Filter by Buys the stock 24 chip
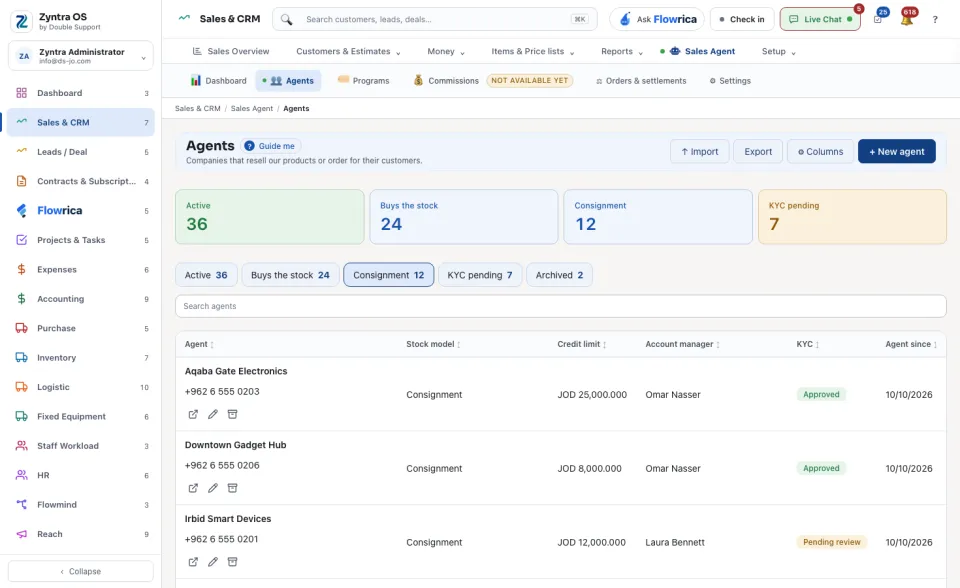This screenshot has height=588, width=960. click(290, 275)
